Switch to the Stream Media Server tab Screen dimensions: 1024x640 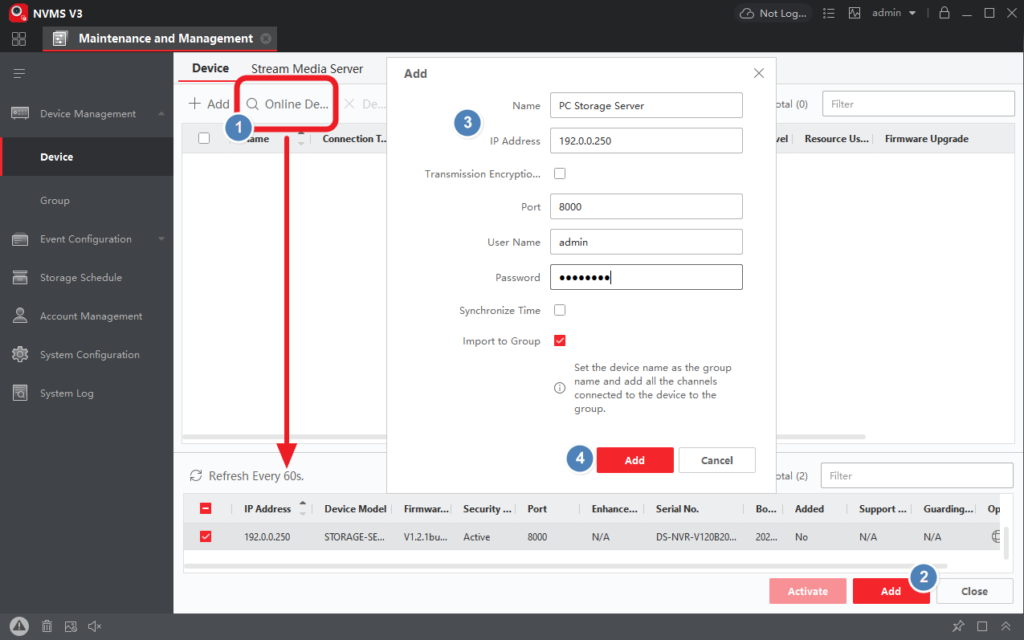307,69
